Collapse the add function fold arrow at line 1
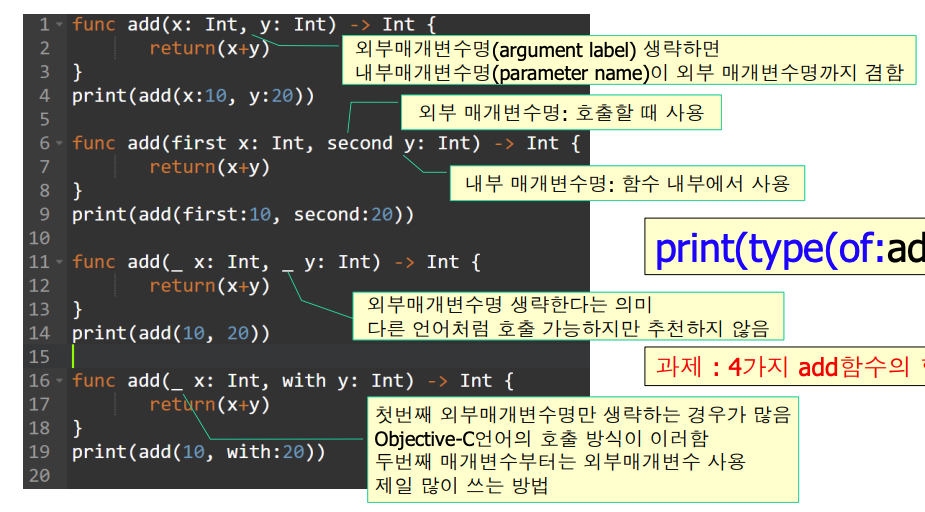 click(x=59, y=24)
